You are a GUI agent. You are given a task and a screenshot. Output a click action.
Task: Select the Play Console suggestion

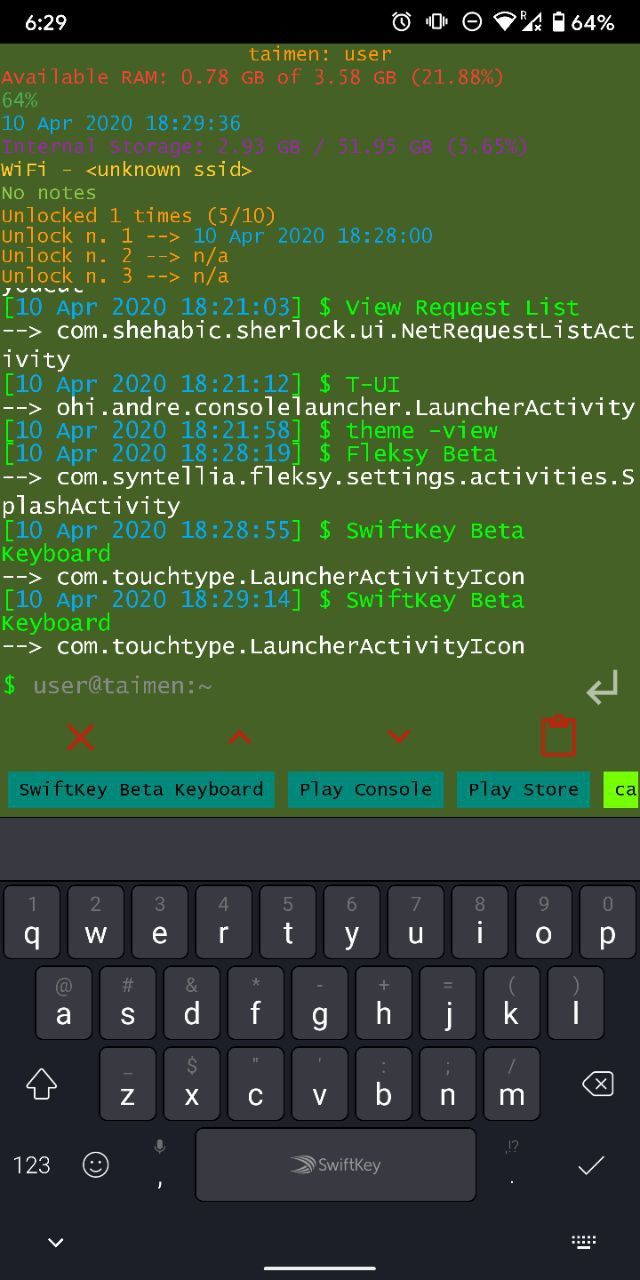365,789
